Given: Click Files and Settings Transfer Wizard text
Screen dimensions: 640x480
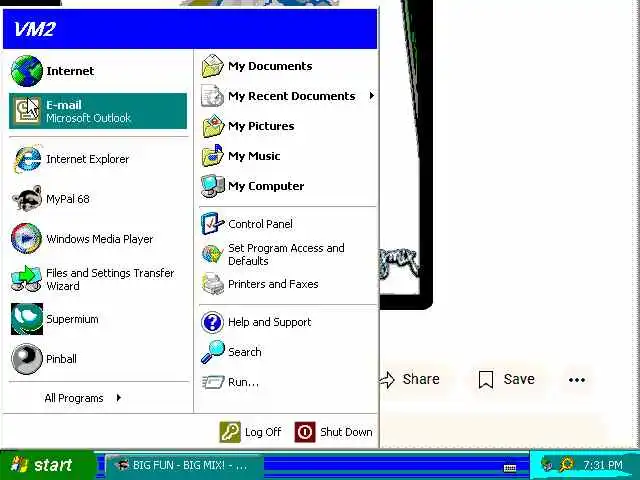Looking at the screenshot, I should click(110, 279).
